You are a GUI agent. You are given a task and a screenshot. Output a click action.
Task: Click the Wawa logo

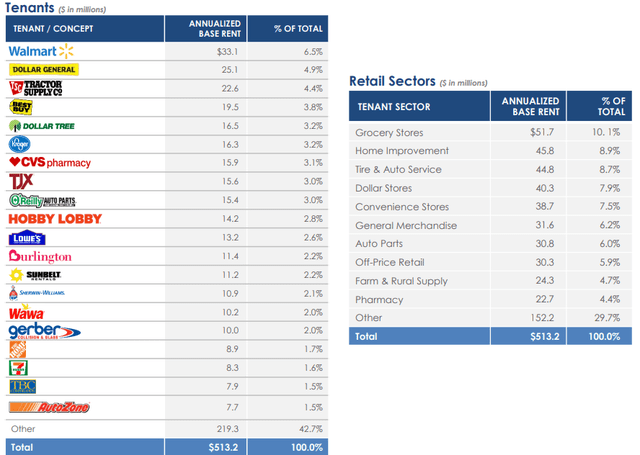point(25,313)
